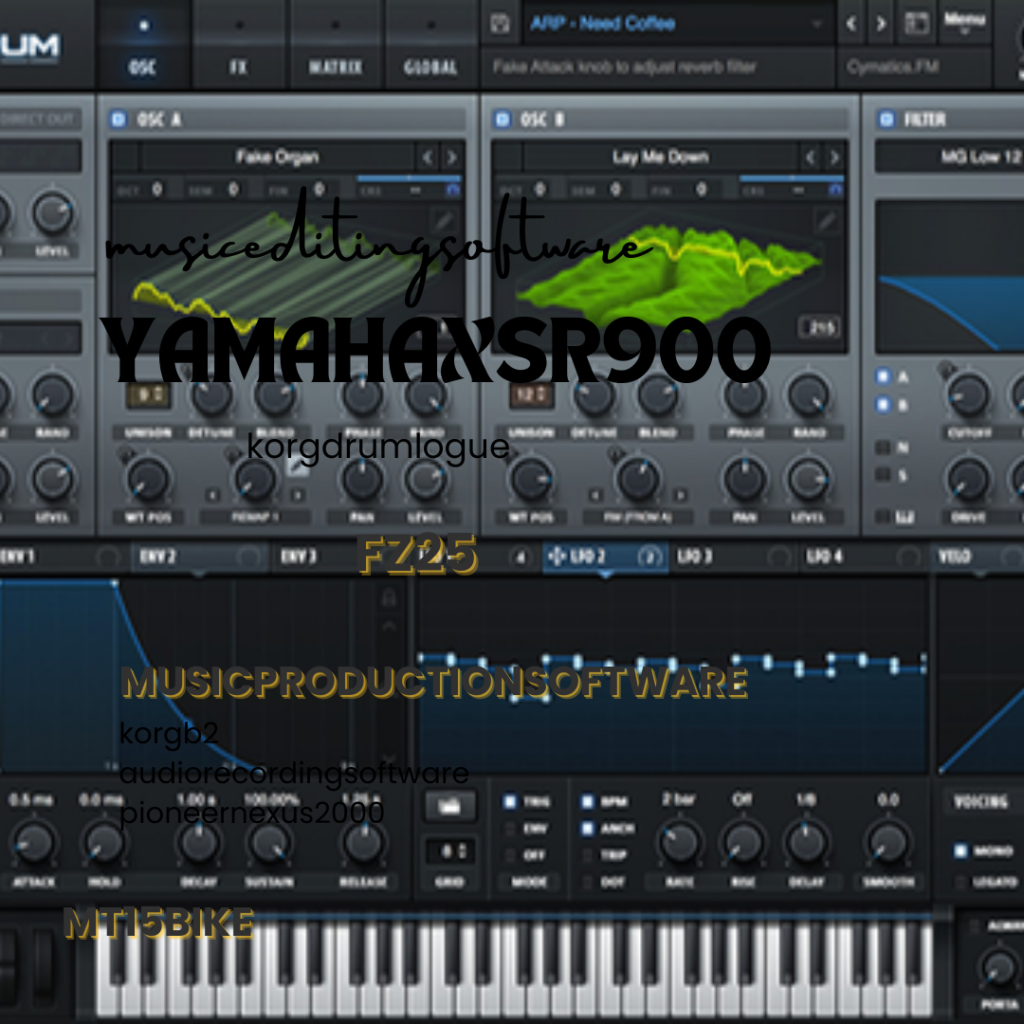
Task: Select the LFO 4 tab
Action: 862,556
